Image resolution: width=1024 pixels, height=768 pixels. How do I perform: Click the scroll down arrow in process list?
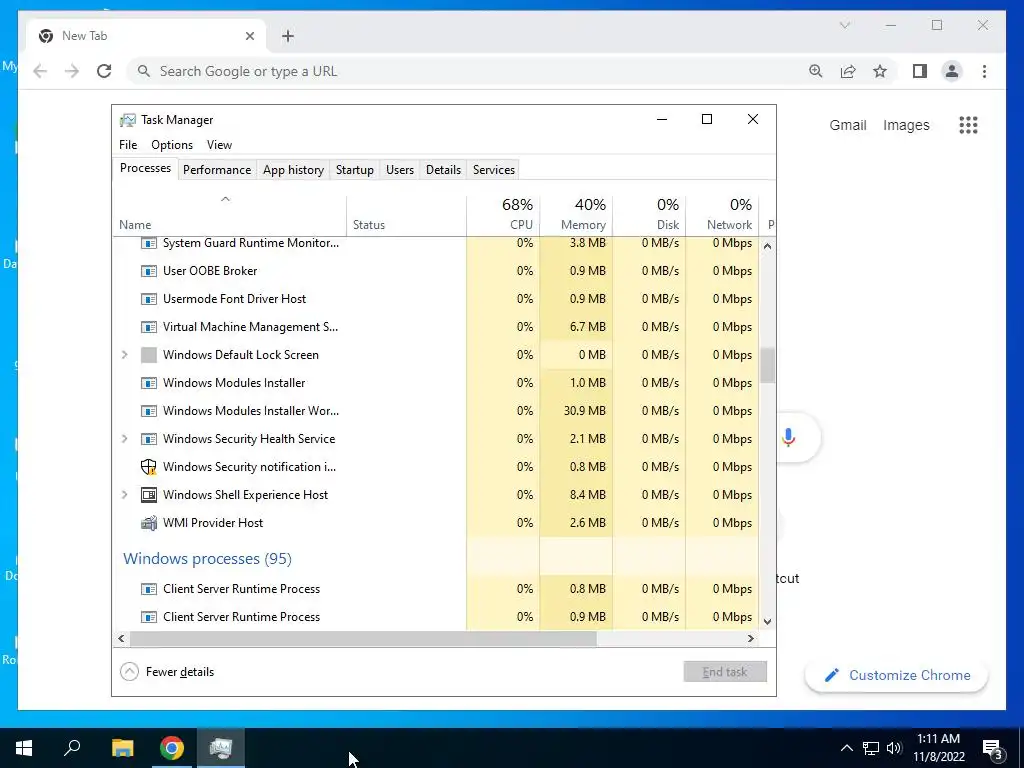(767, 622)
